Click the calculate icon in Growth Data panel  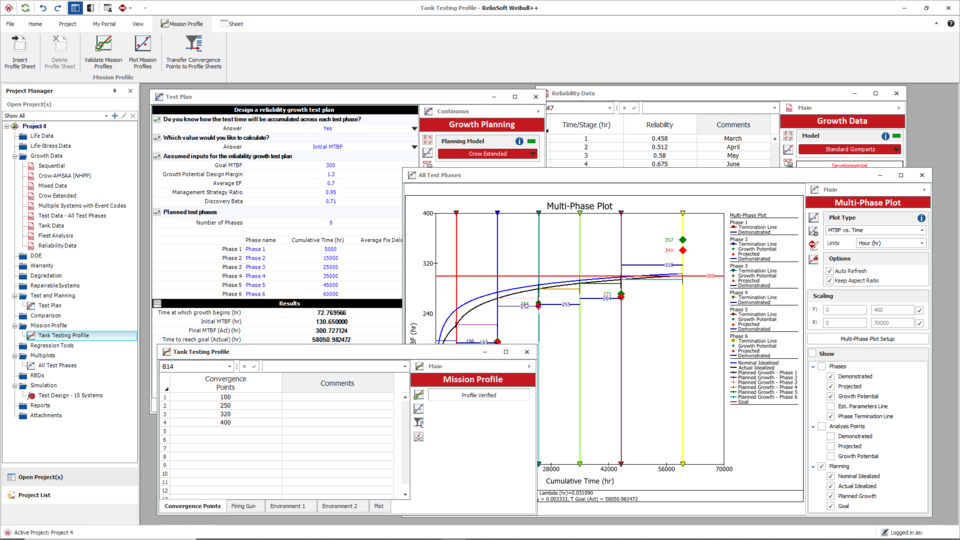point(788,136)
